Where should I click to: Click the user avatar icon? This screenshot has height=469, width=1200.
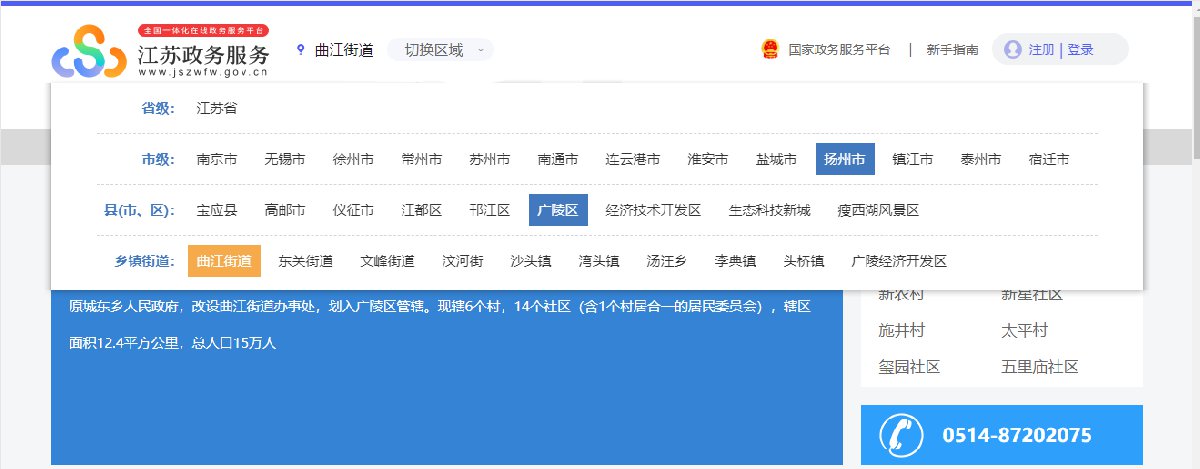point(1013,50)
